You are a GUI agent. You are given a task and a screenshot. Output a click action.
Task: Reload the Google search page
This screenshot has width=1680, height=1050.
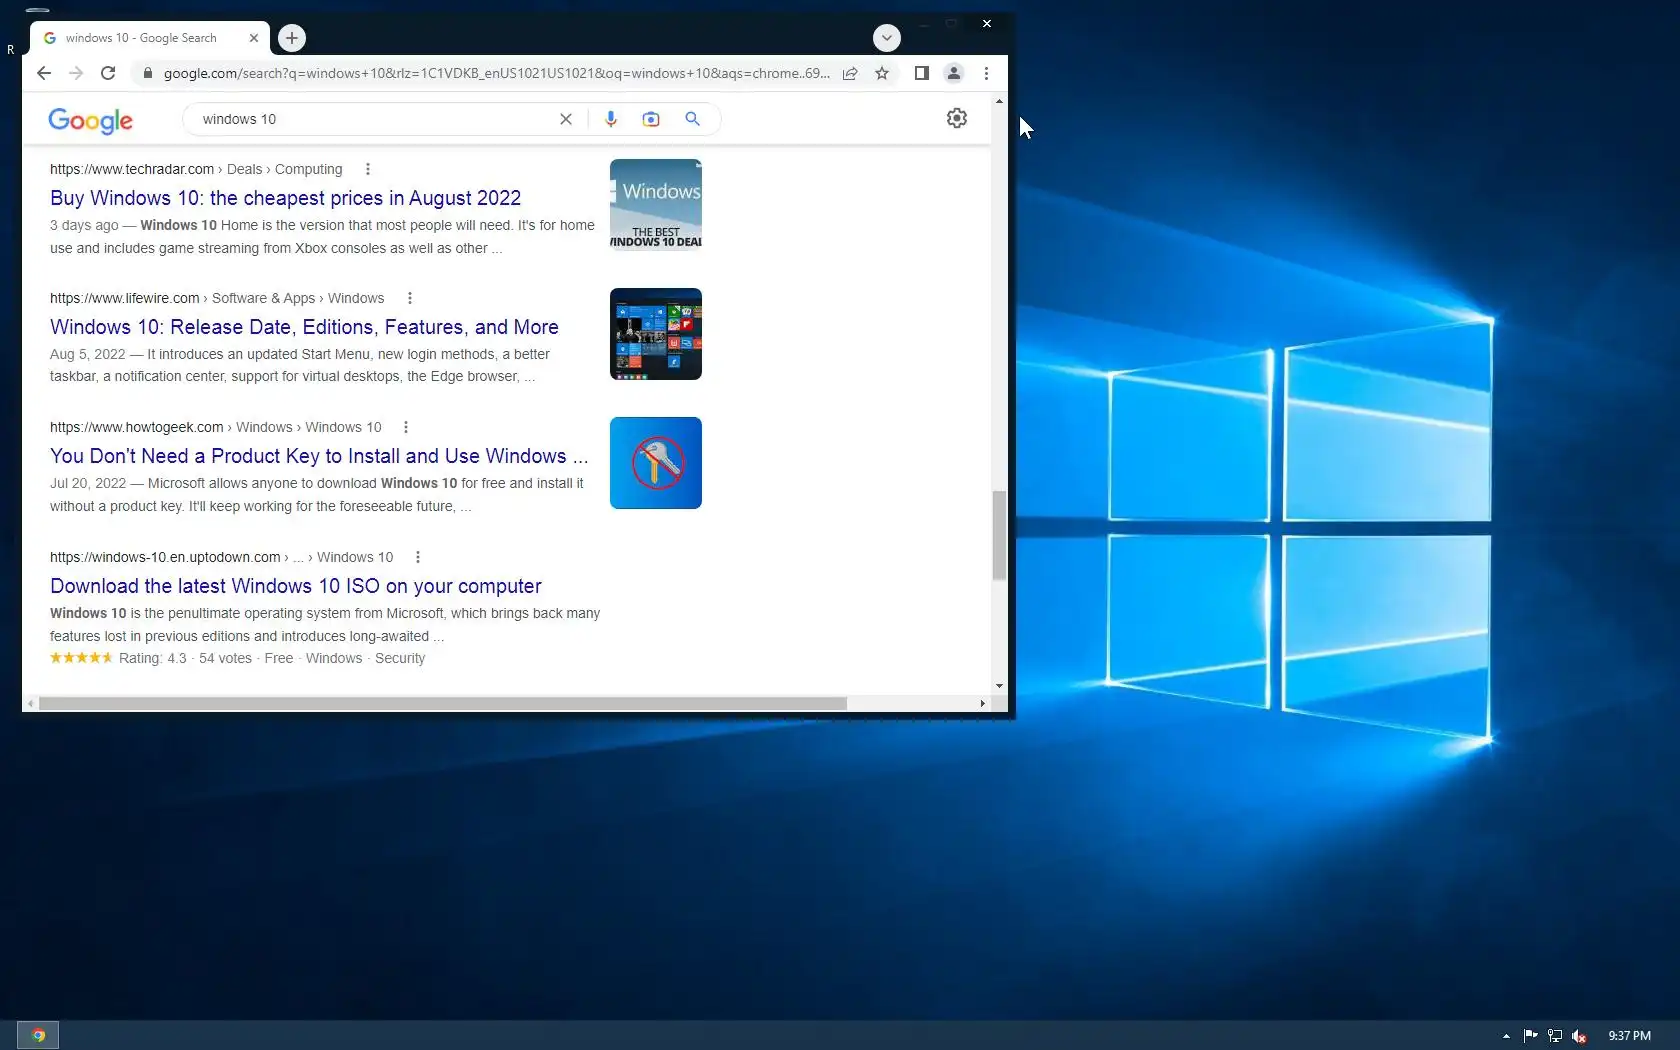108,73
